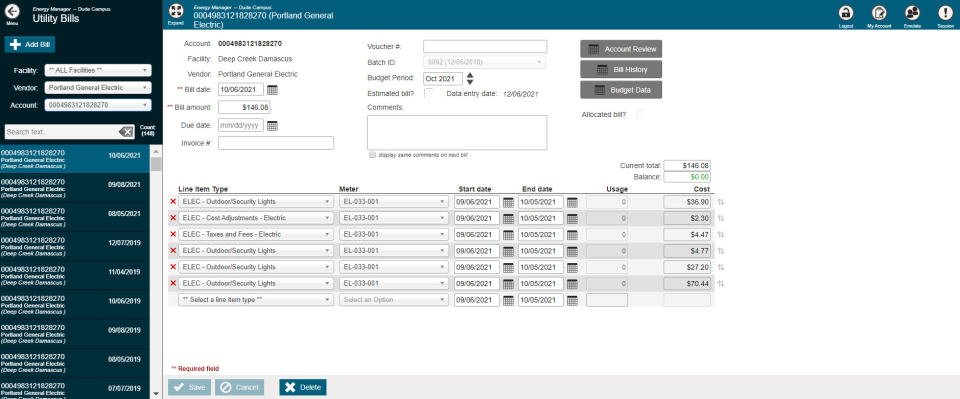Click the Voucher # input field
This screenshot has height=399, width=960.
coord(484,47)
